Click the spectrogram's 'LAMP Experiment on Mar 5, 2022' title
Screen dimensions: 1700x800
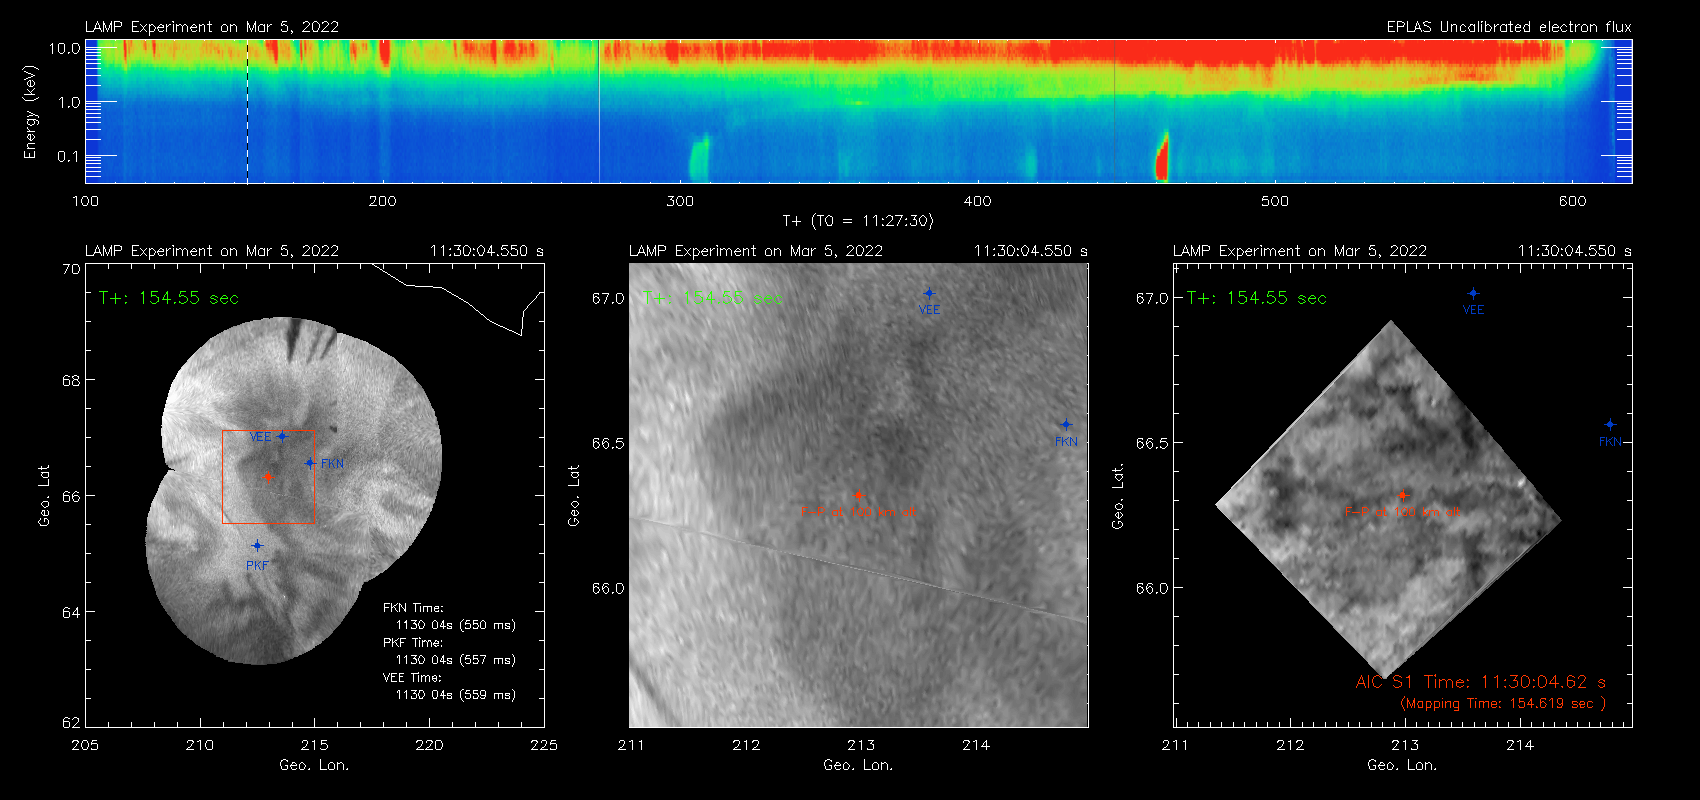pyautogui.click(x=212, y=27)
